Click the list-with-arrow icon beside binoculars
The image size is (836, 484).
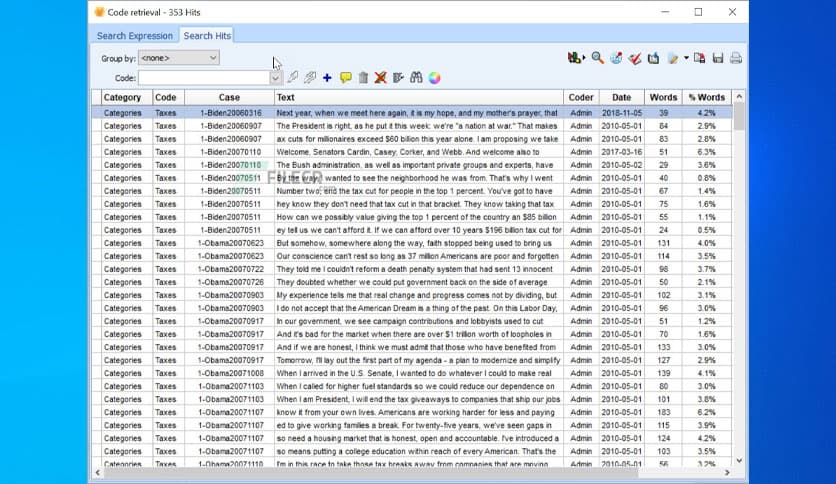(398, 78)
